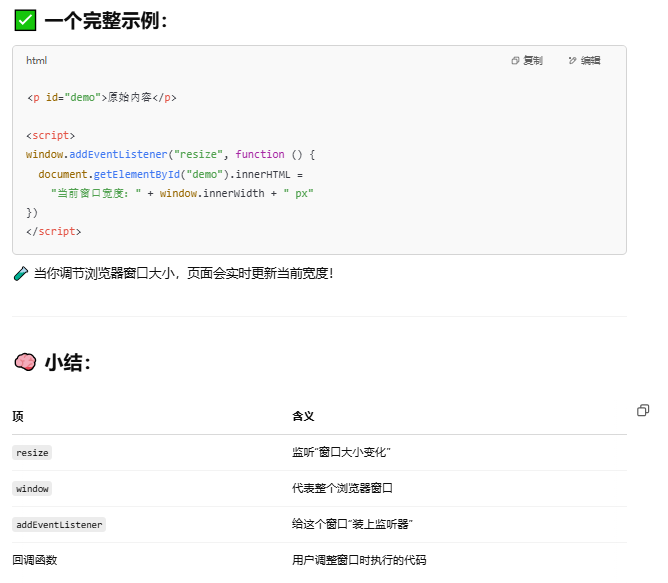Click the getElementById call in code
668x583 pixels.
point(136,174)
